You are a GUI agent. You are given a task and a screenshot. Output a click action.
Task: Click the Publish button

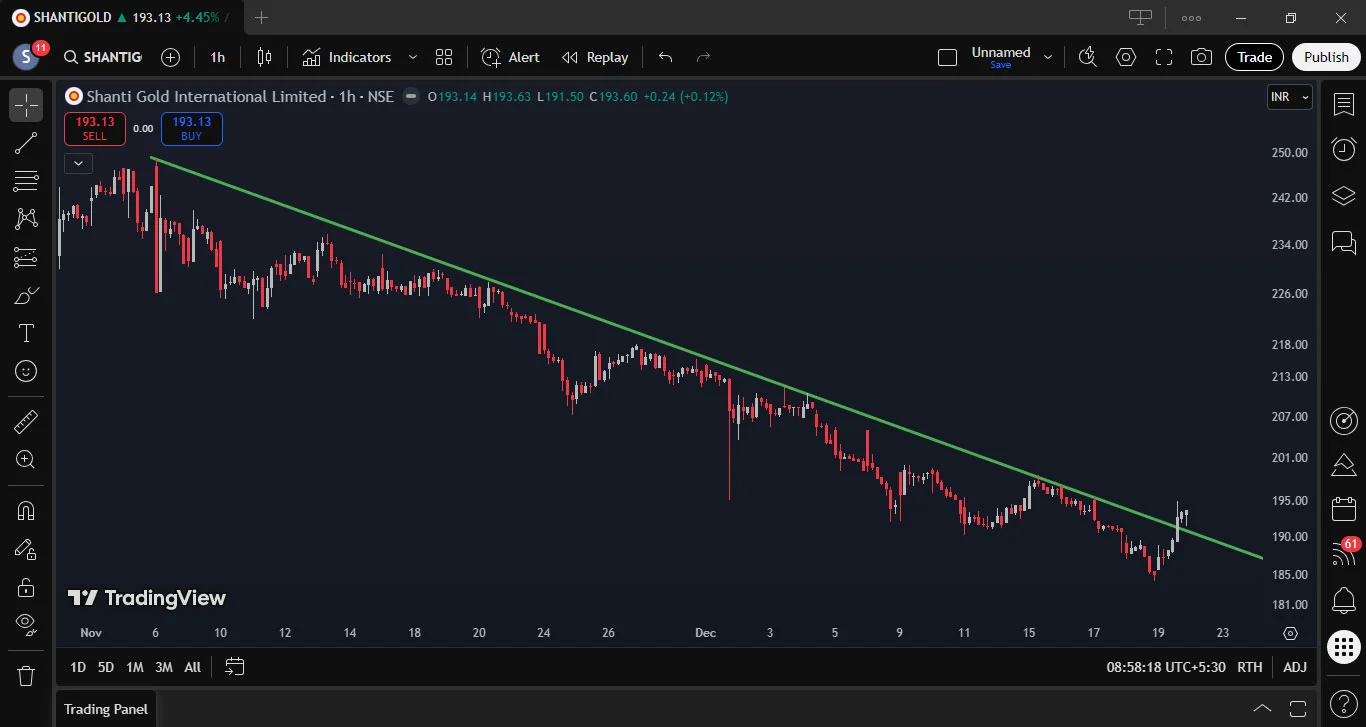coord(1326,57)
